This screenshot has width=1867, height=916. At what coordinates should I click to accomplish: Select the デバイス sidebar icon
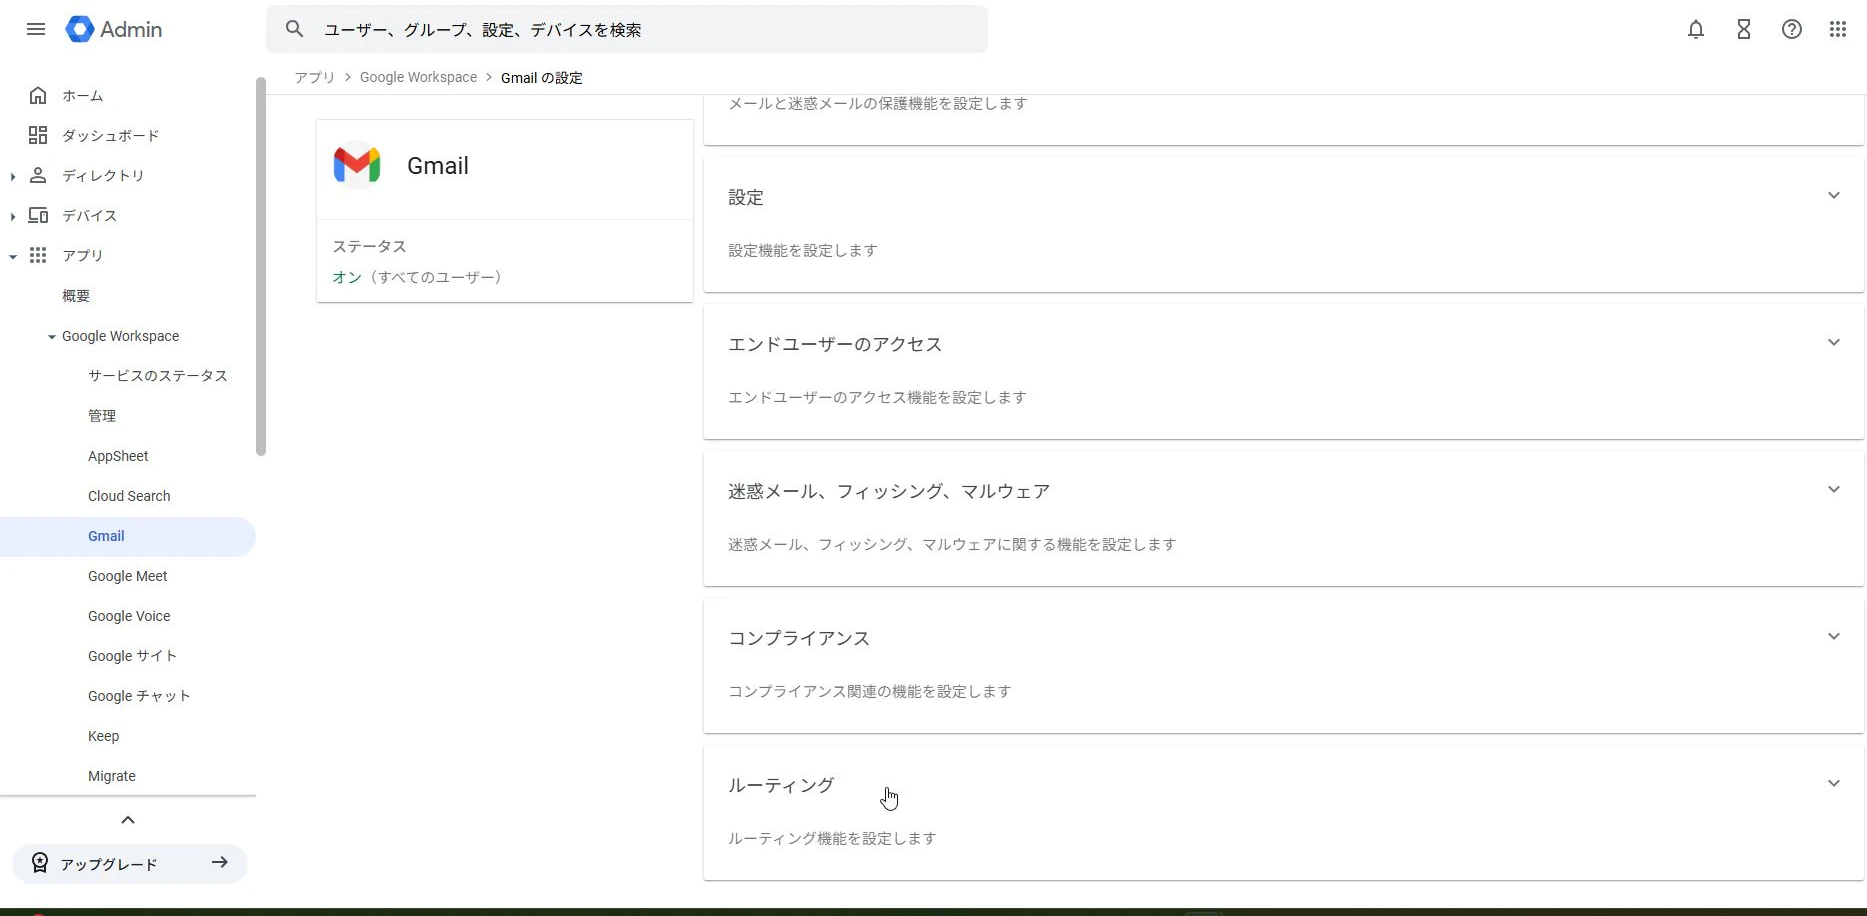click(x=38, y=215)
